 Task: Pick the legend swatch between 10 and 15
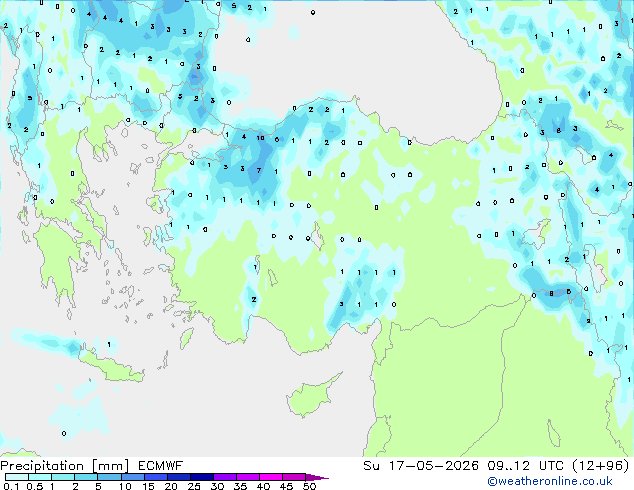[x=132, y=477]
